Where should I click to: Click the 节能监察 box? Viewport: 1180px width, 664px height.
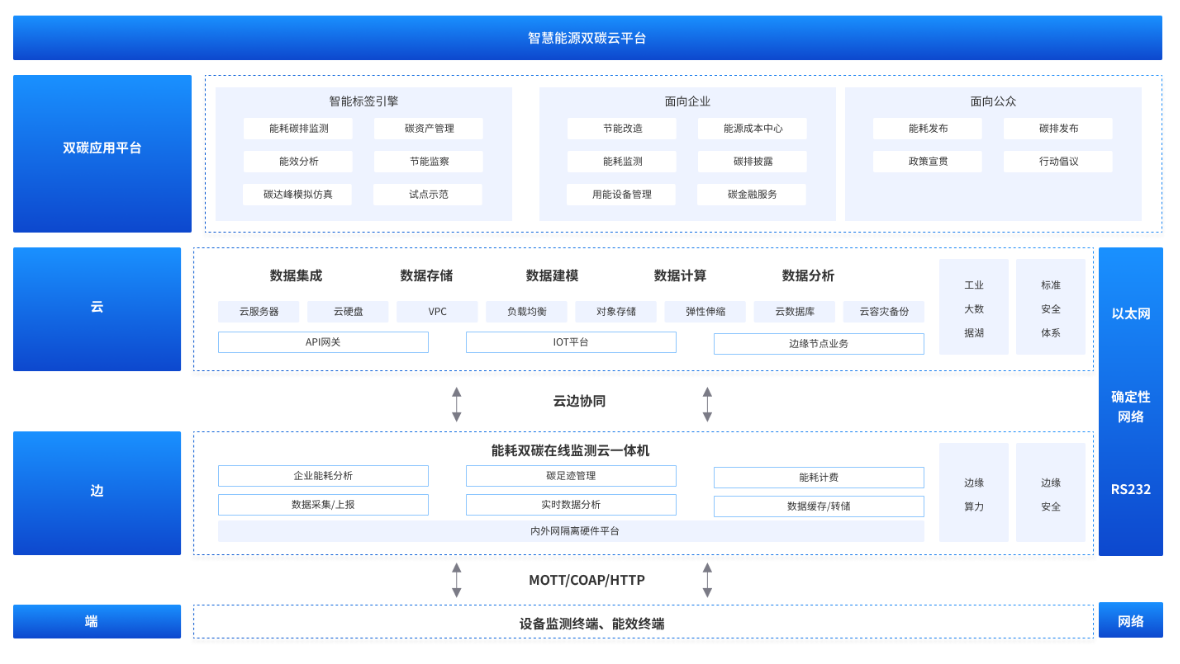point(429,161)
